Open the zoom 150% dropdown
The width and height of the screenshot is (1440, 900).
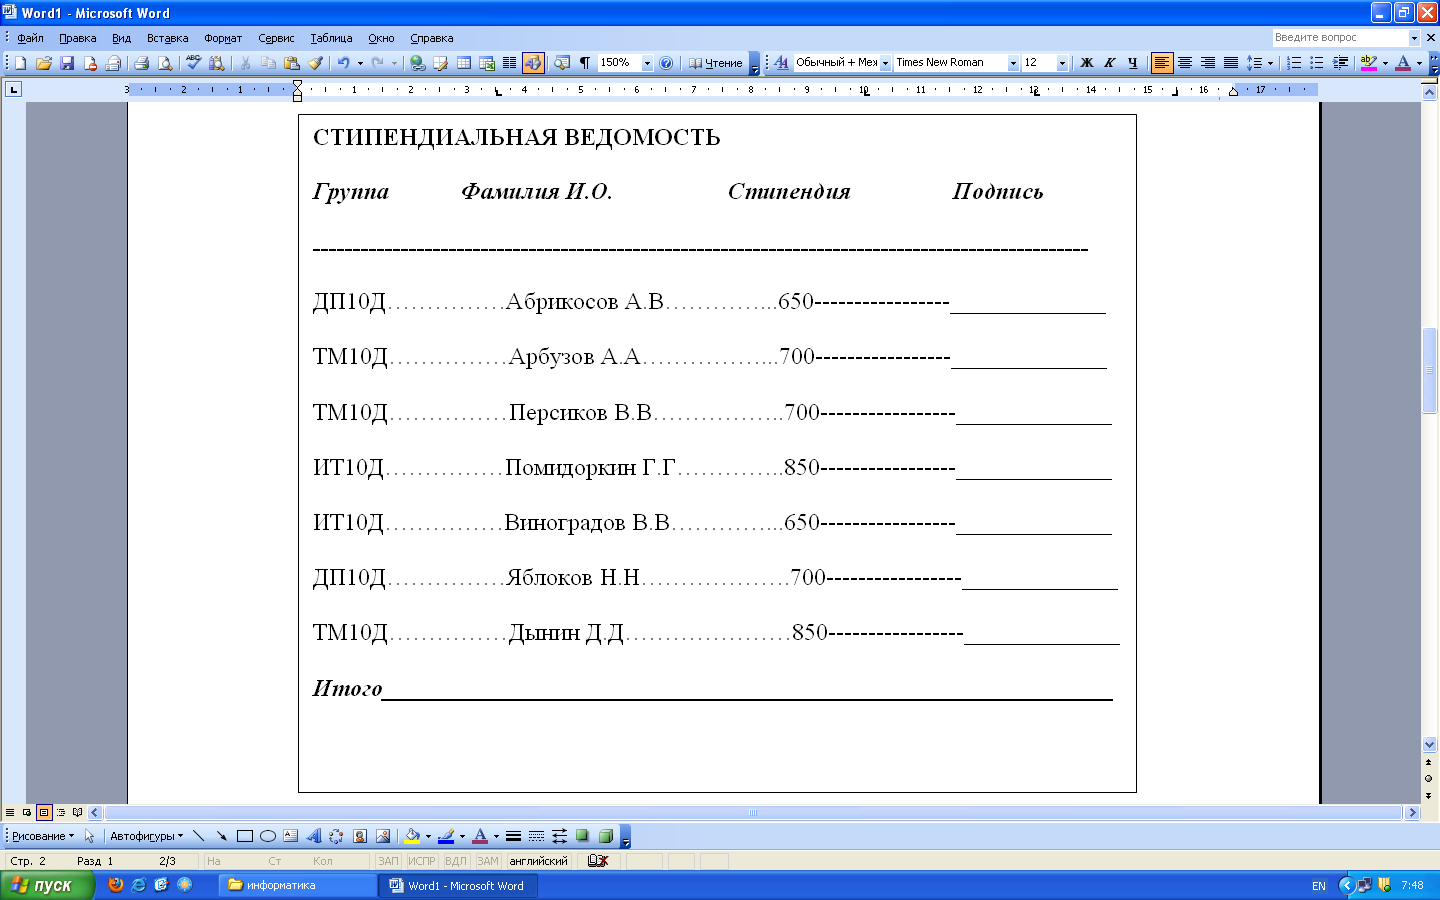pos(647,63)
